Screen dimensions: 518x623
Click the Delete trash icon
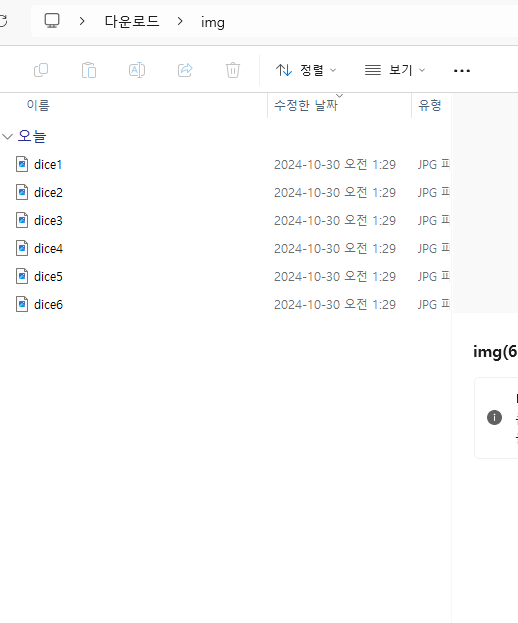point(233,70)
